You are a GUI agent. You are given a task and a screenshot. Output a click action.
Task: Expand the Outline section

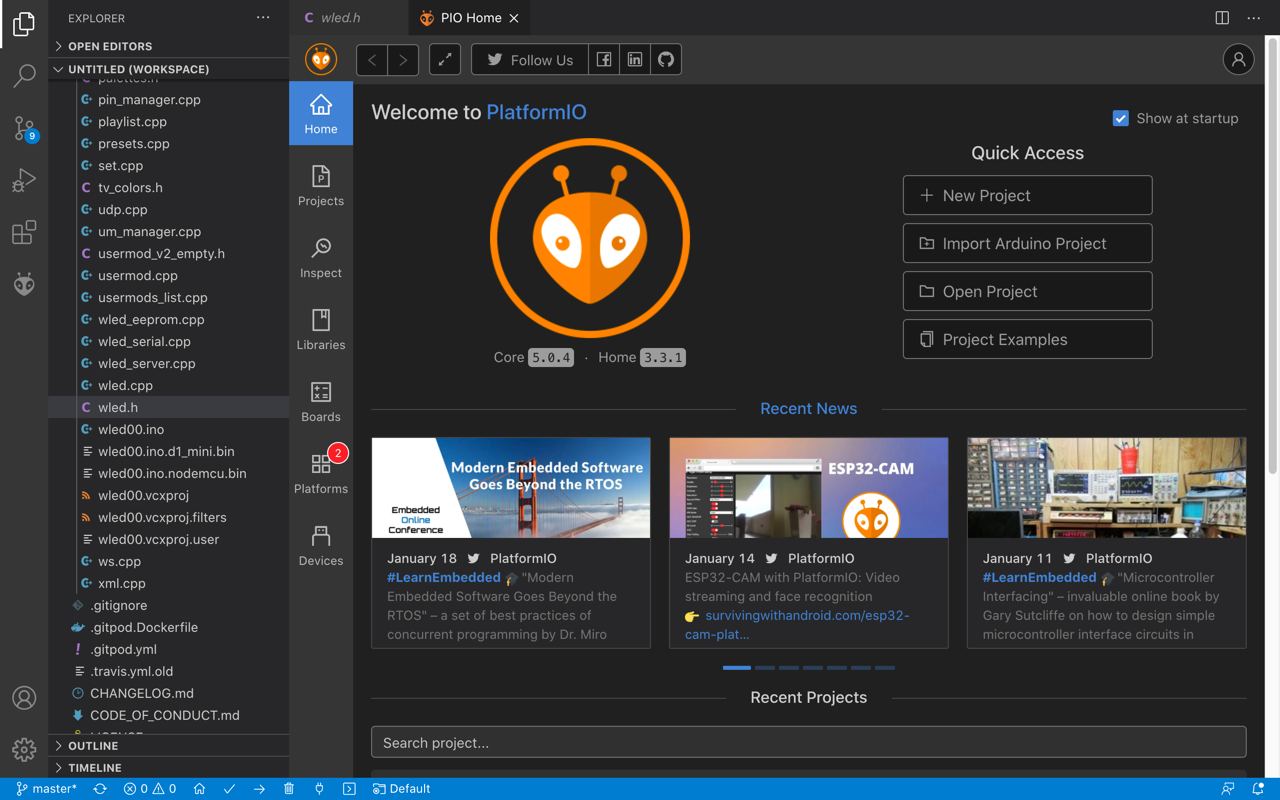point(169,746)
